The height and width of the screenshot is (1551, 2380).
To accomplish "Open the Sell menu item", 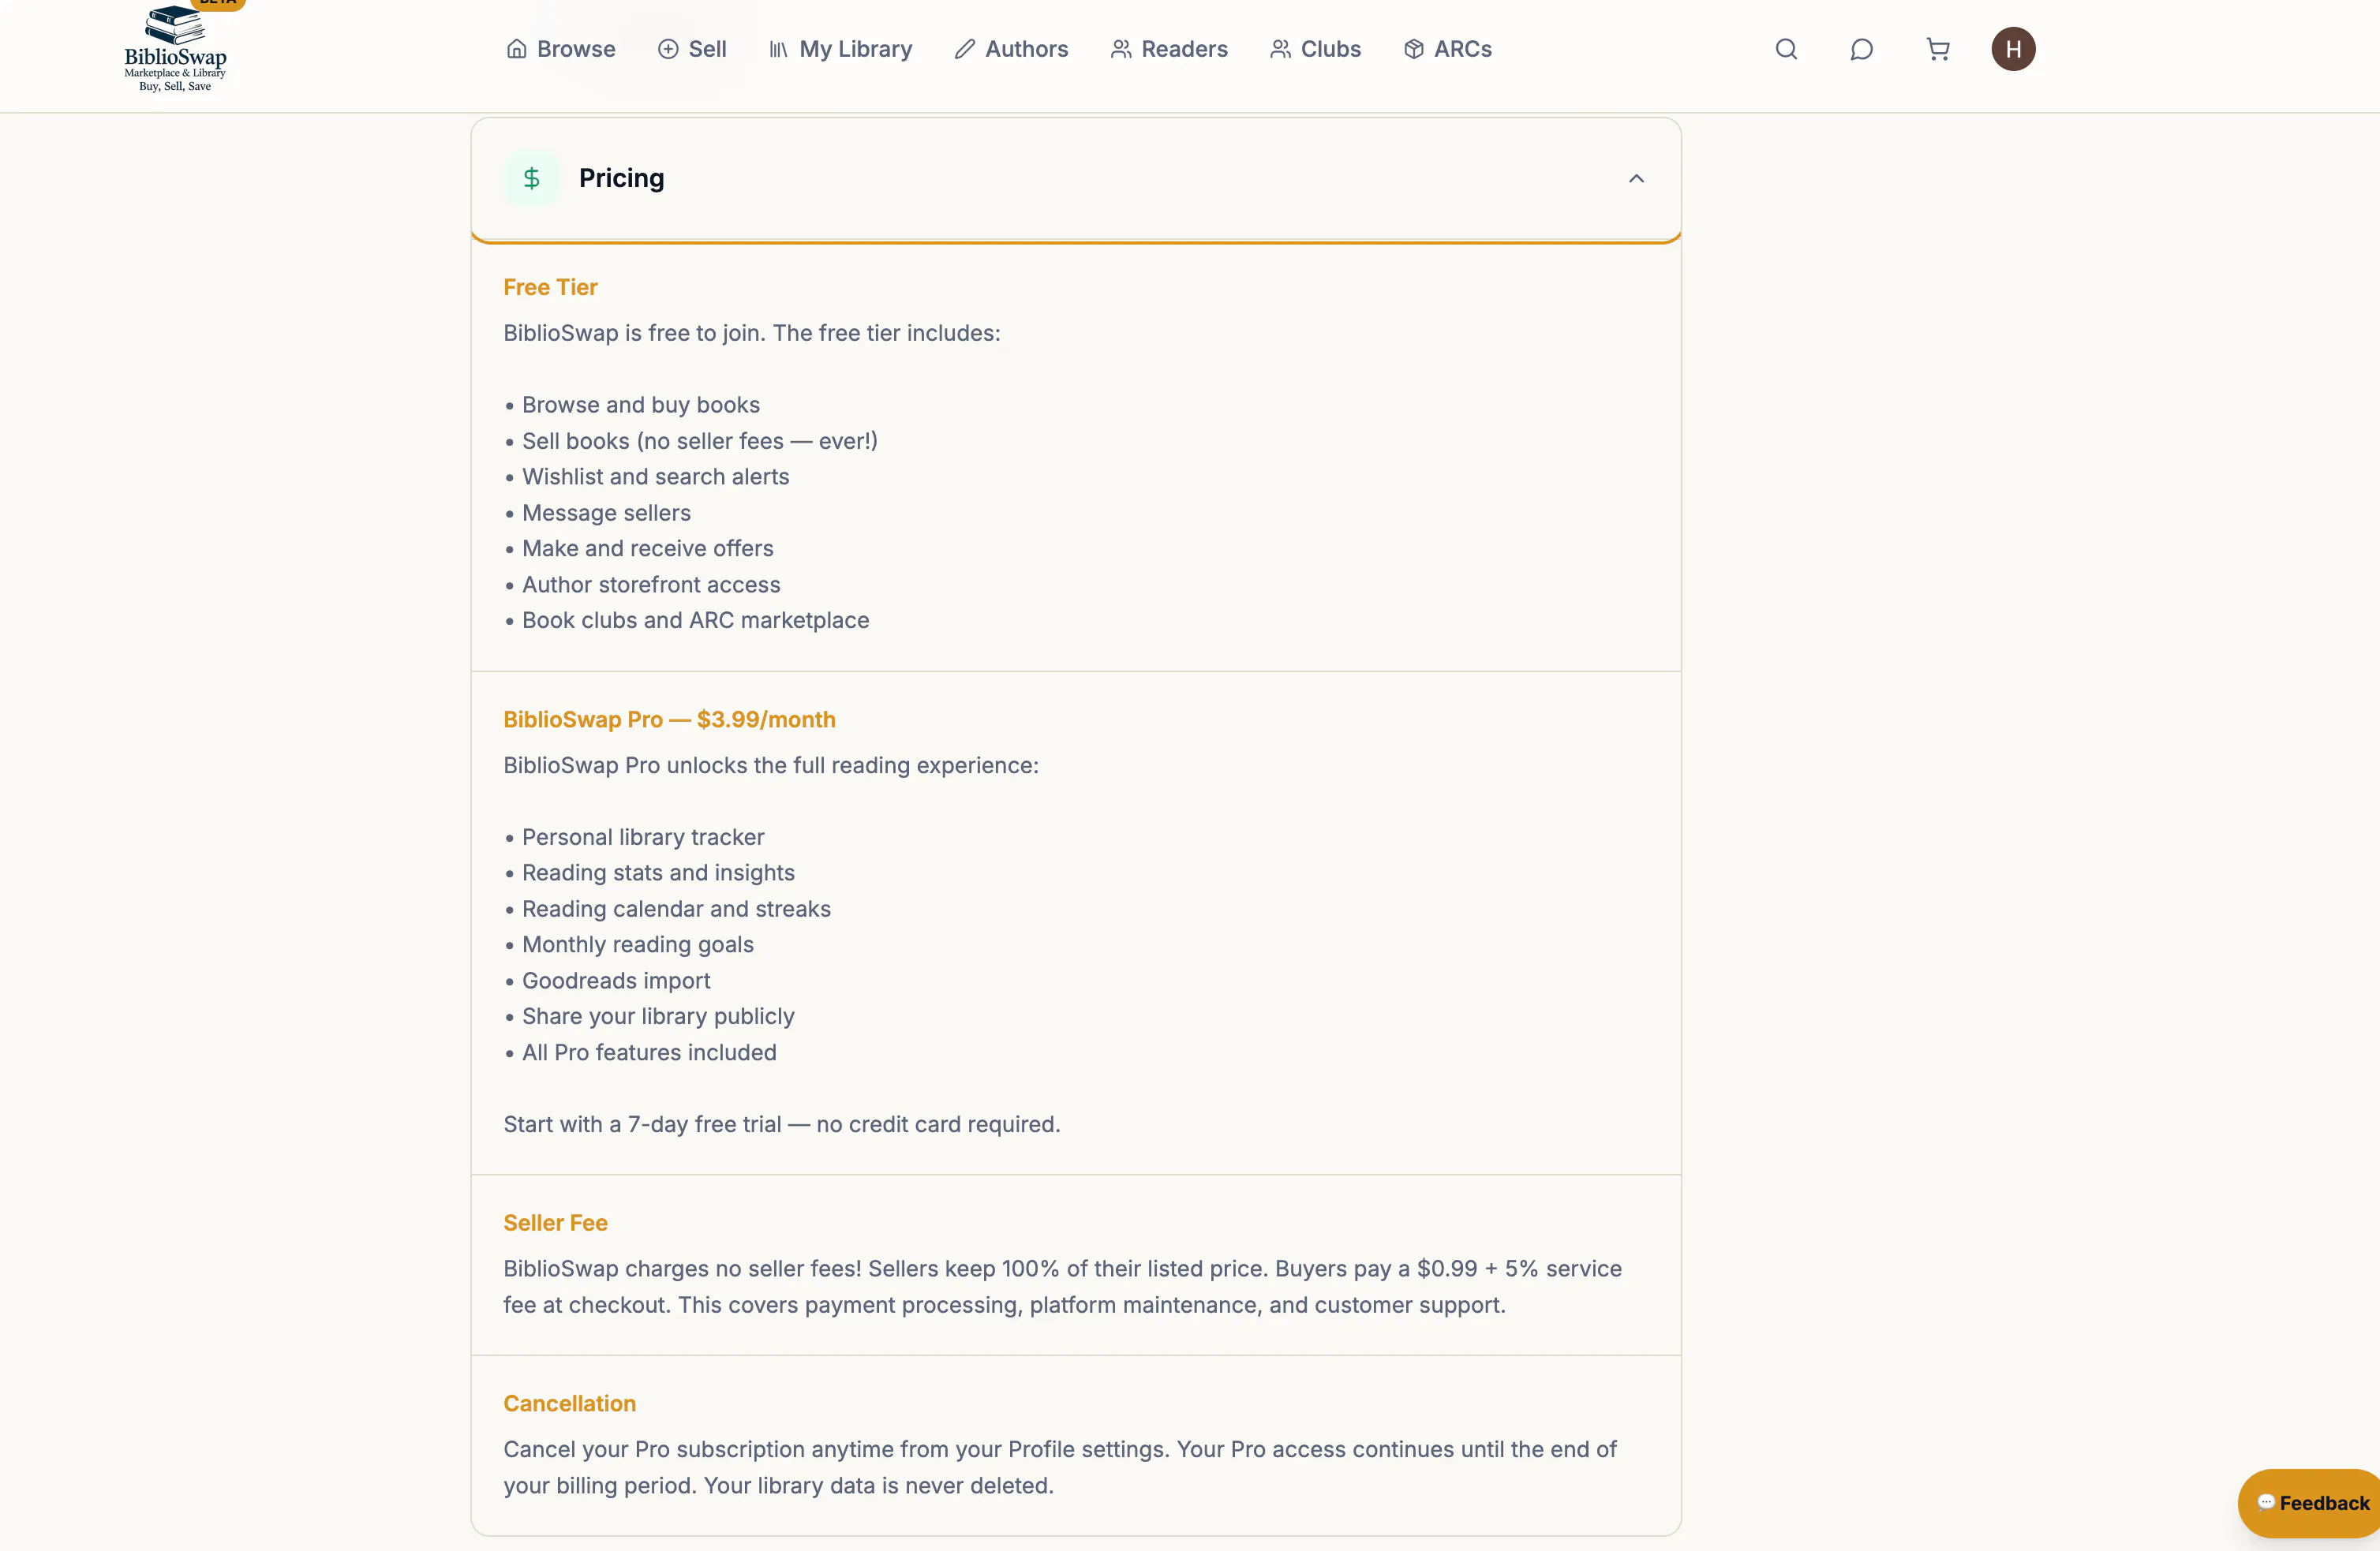I will coord(692,49).
